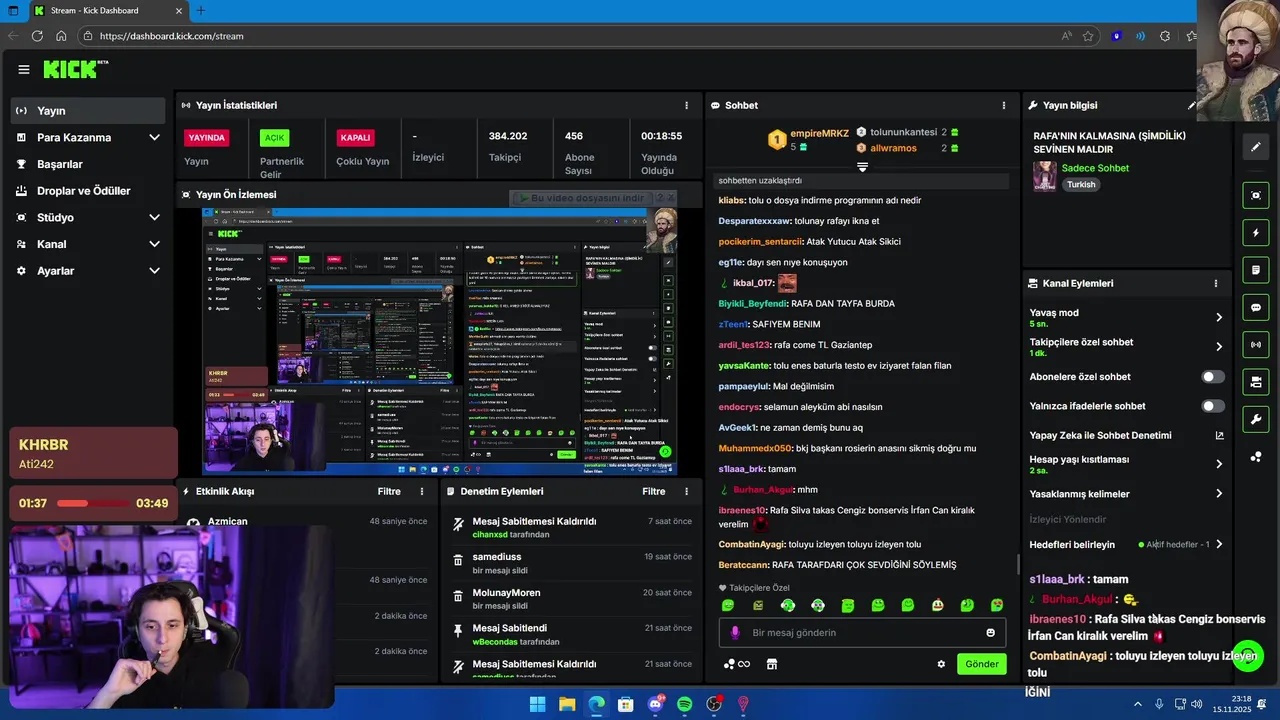Open the hamburger menu beside the Kick logo
The width and height of the screenshot is (1280, 720).
coord(24,69)
